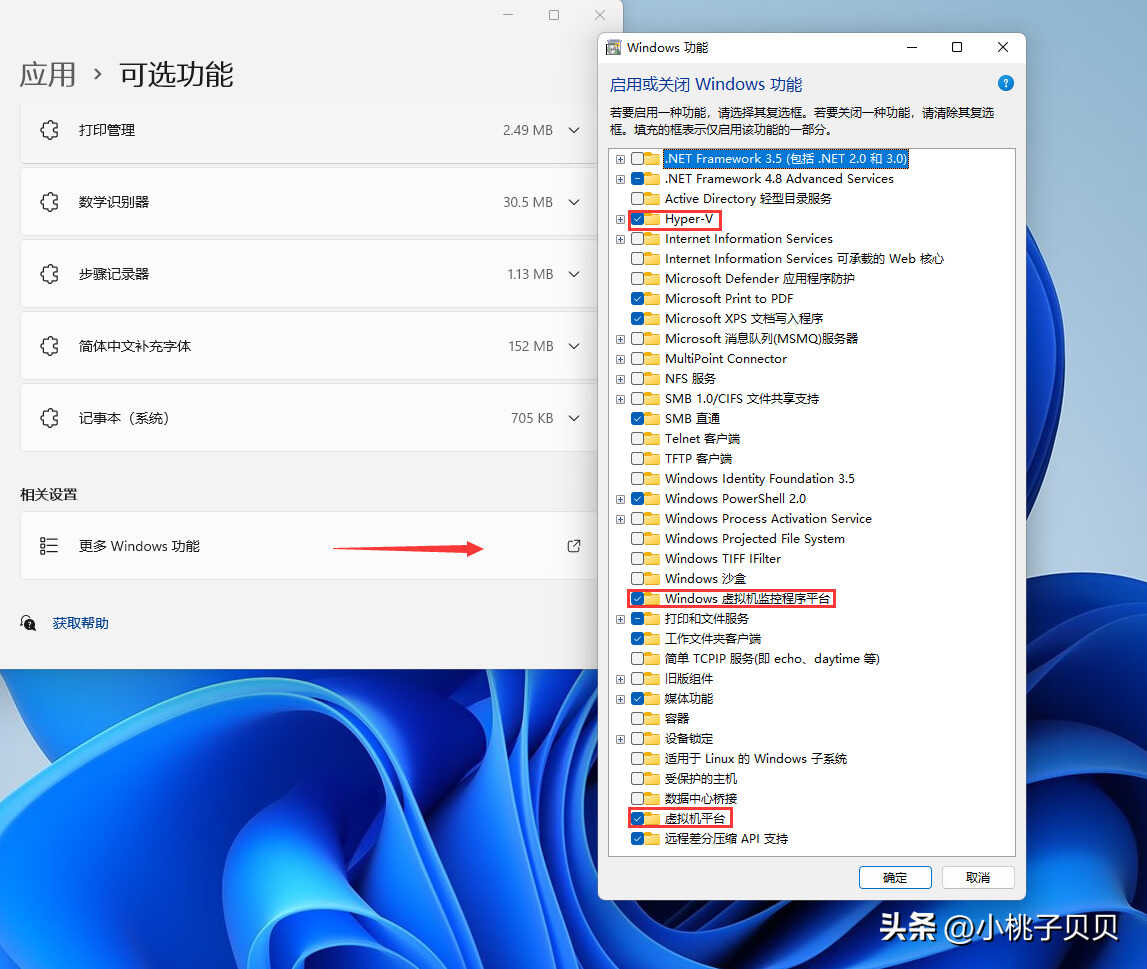Expand the 步骤记录器 chevron
The height and width of the screenshot is (969, 1147).
(x=574, y=274)
